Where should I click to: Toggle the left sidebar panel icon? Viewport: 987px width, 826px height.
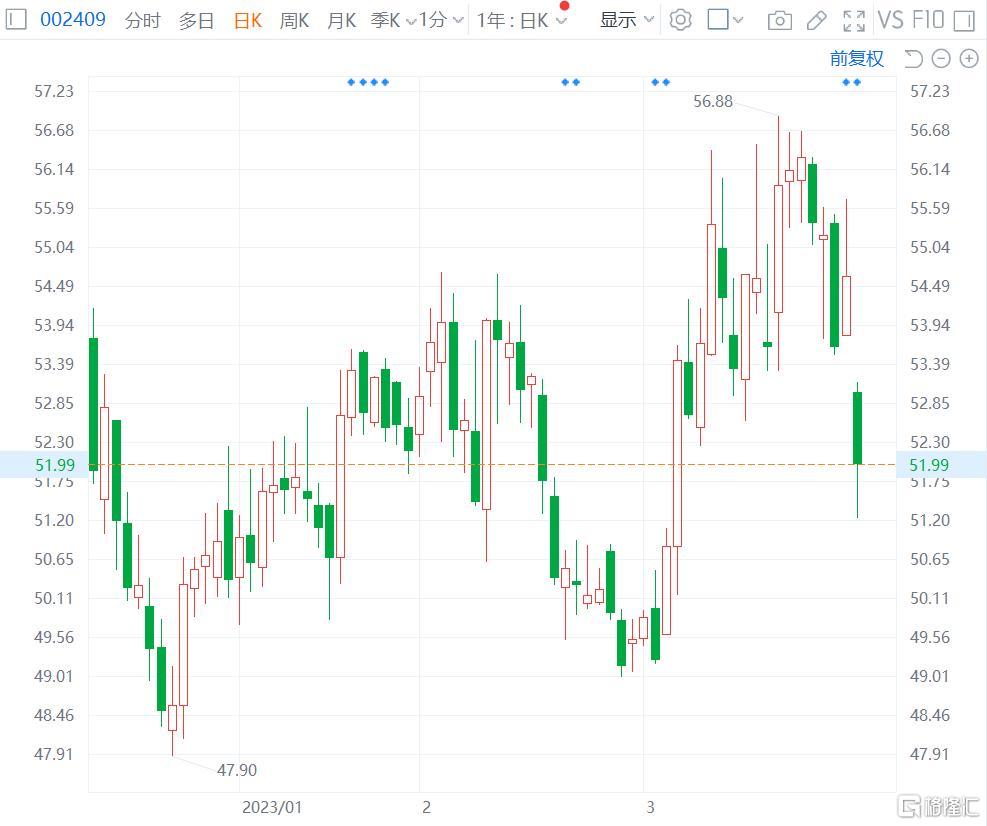(x=16, y=20)
